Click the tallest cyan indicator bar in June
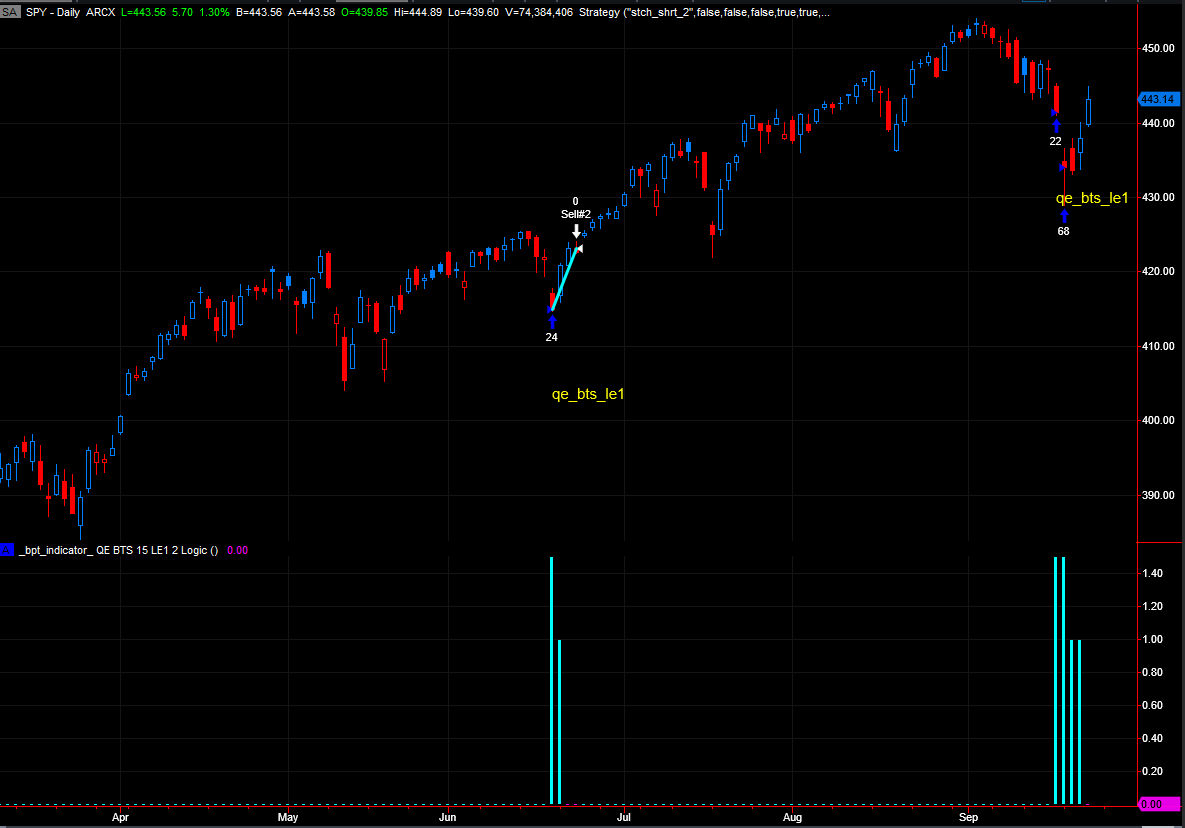The image size is (1185, 828). tap(551, 680)
